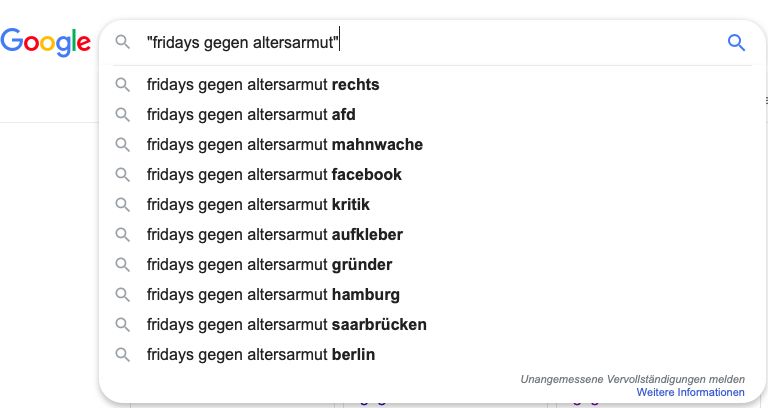Click magnifier icon beside 'berlin' suggestion
This screenshot has height=408, width=768.
click(x=123, y=355)
